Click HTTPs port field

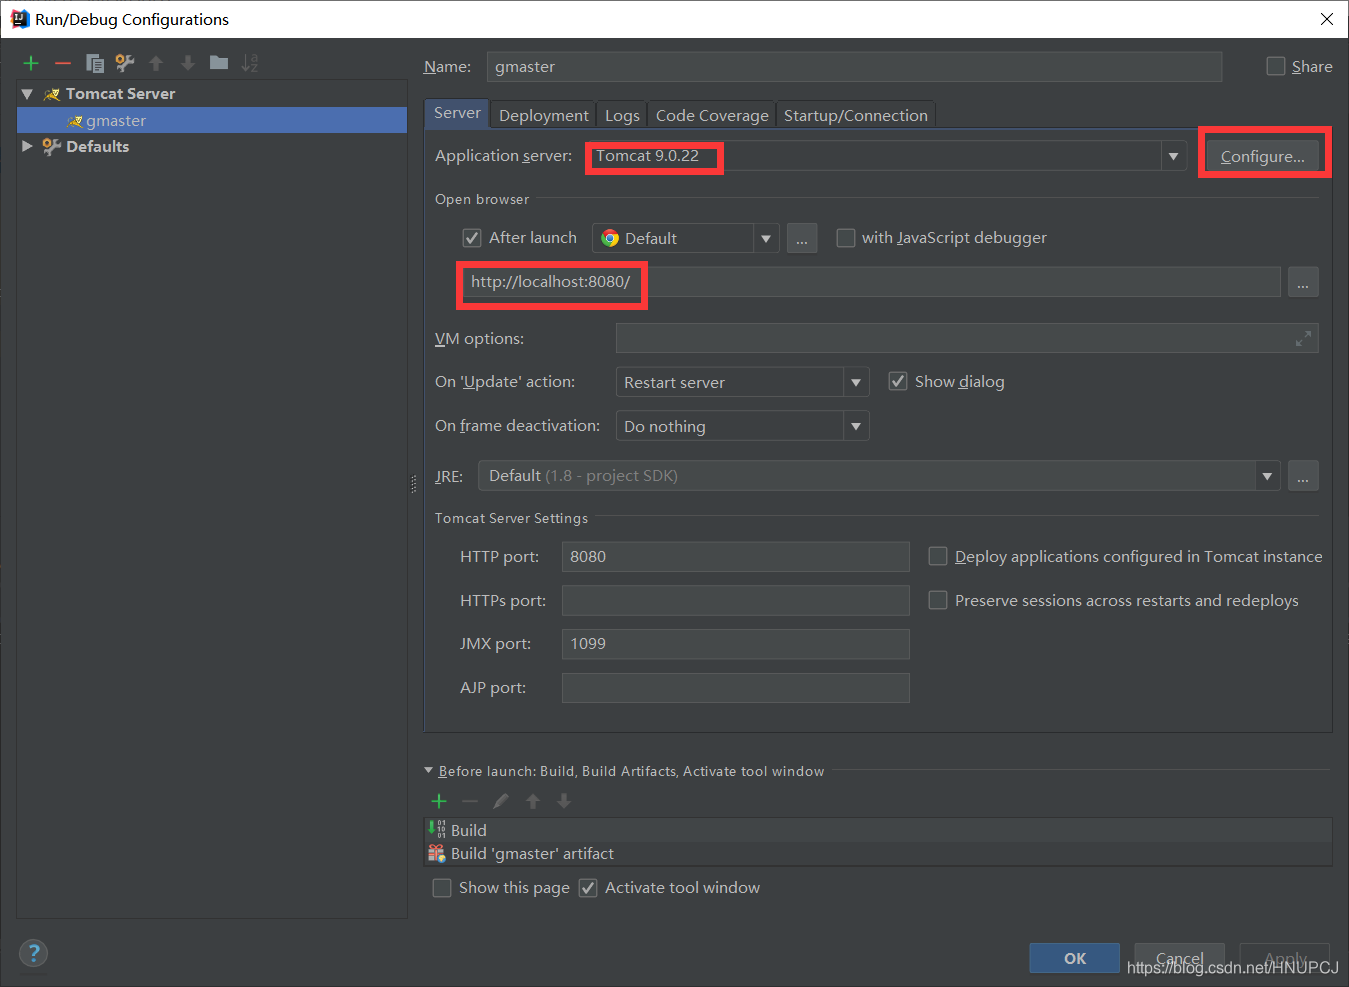[735, 600]
